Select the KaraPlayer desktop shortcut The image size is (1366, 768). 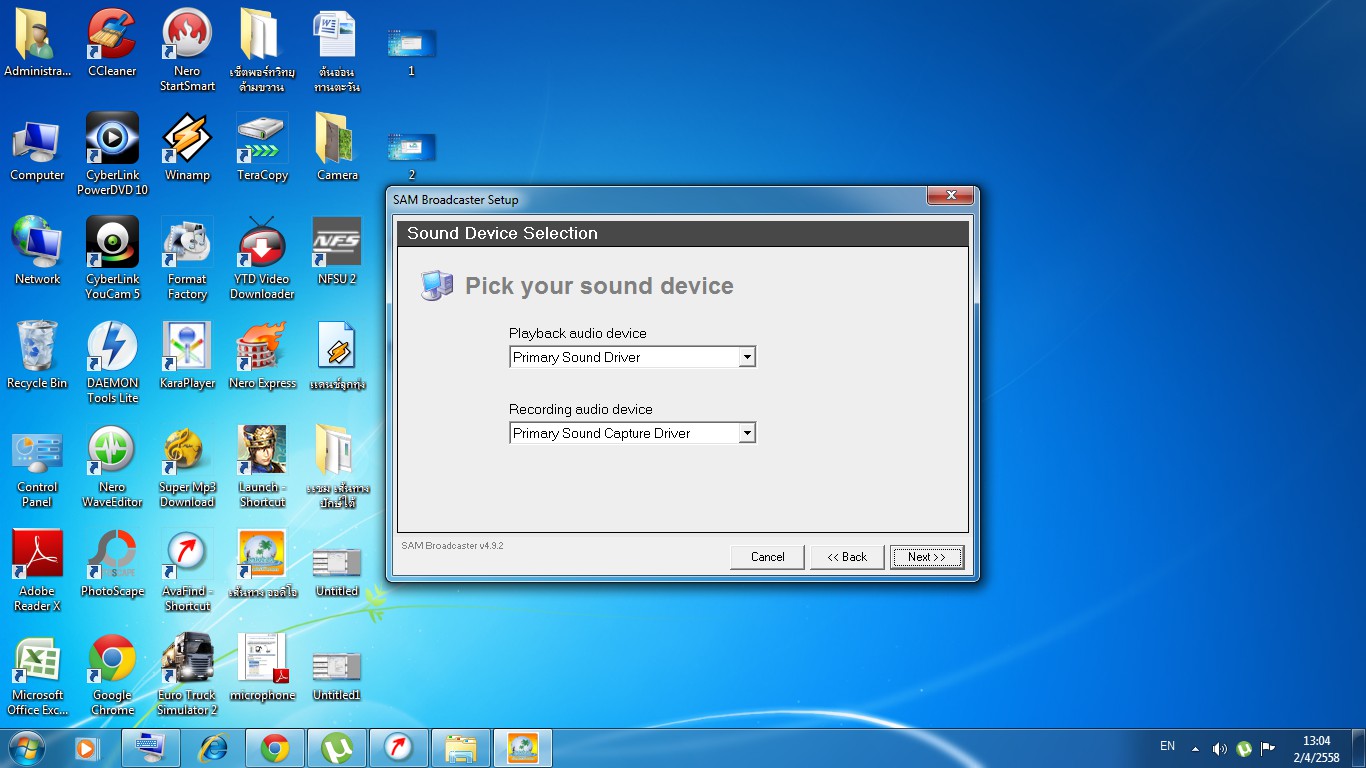pos(187,356)
